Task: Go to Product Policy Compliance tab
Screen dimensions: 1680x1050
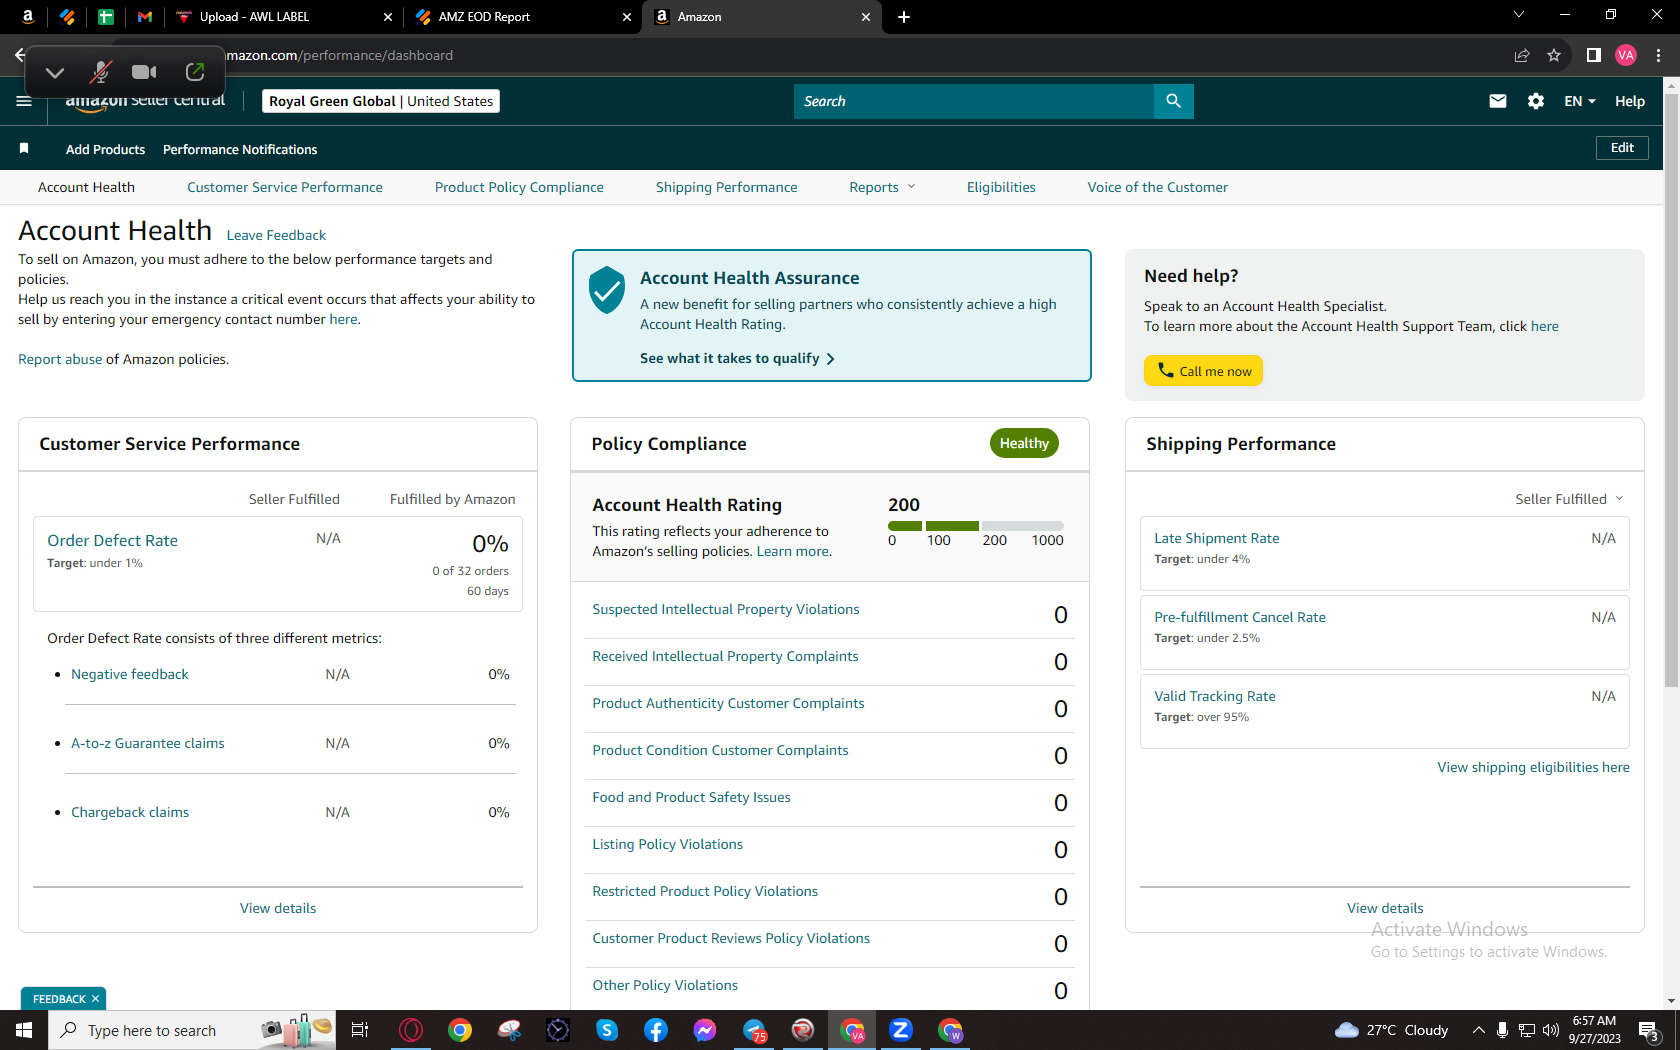Action: (x=519, y=187)
